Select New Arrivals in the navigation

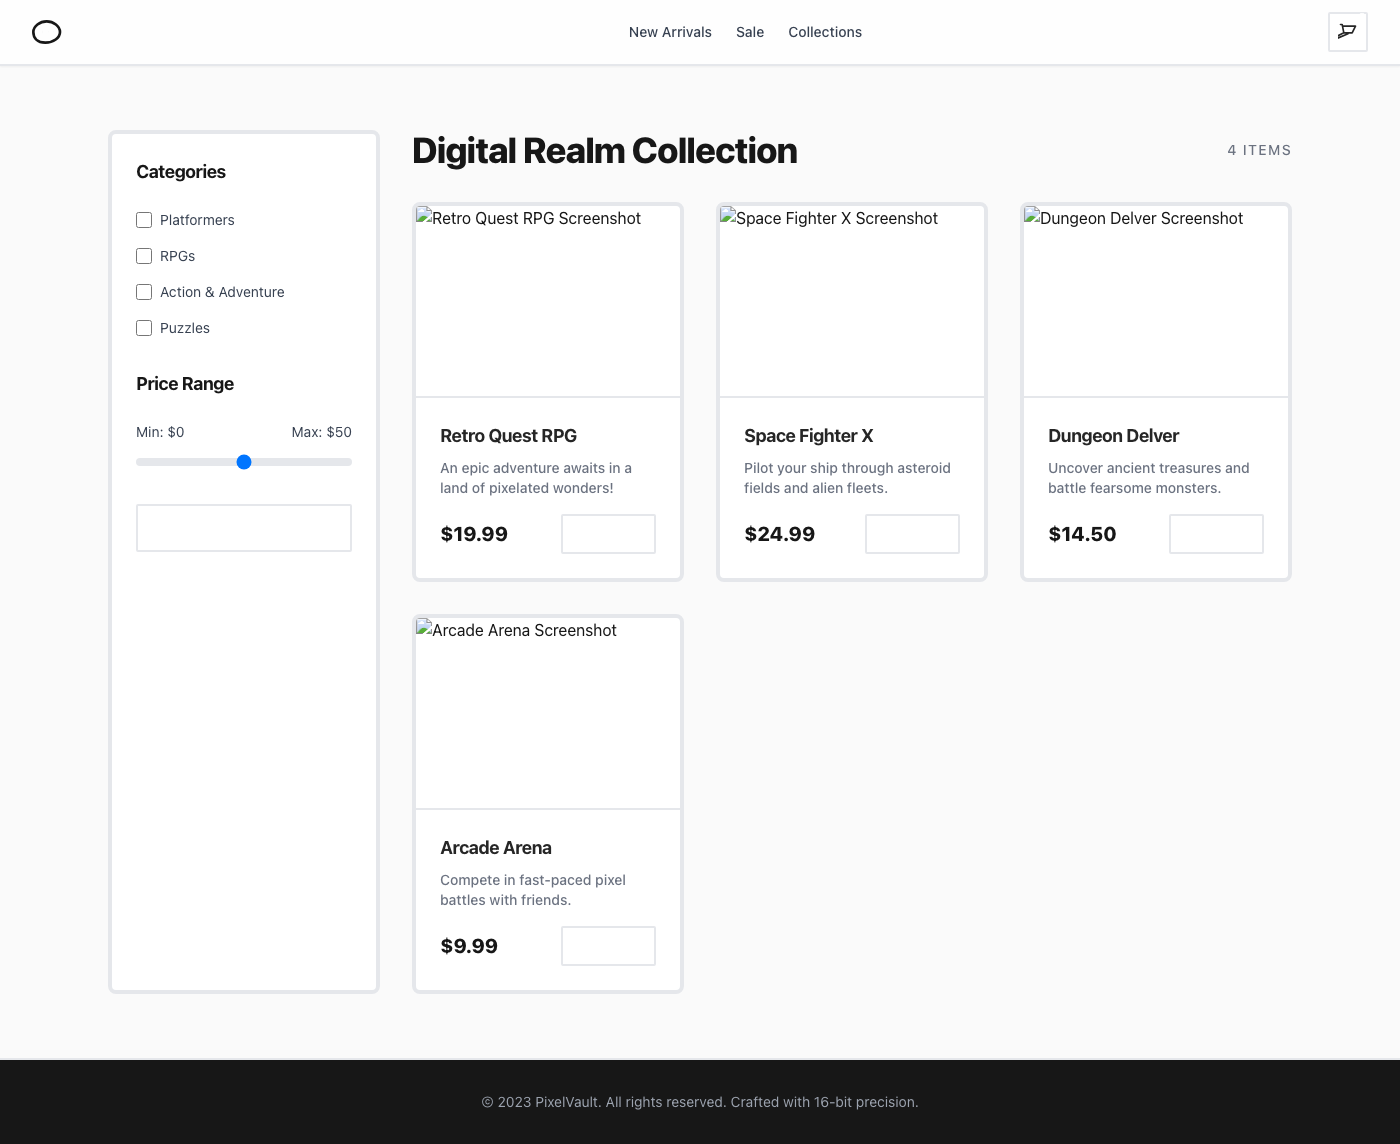coord(670,32)
